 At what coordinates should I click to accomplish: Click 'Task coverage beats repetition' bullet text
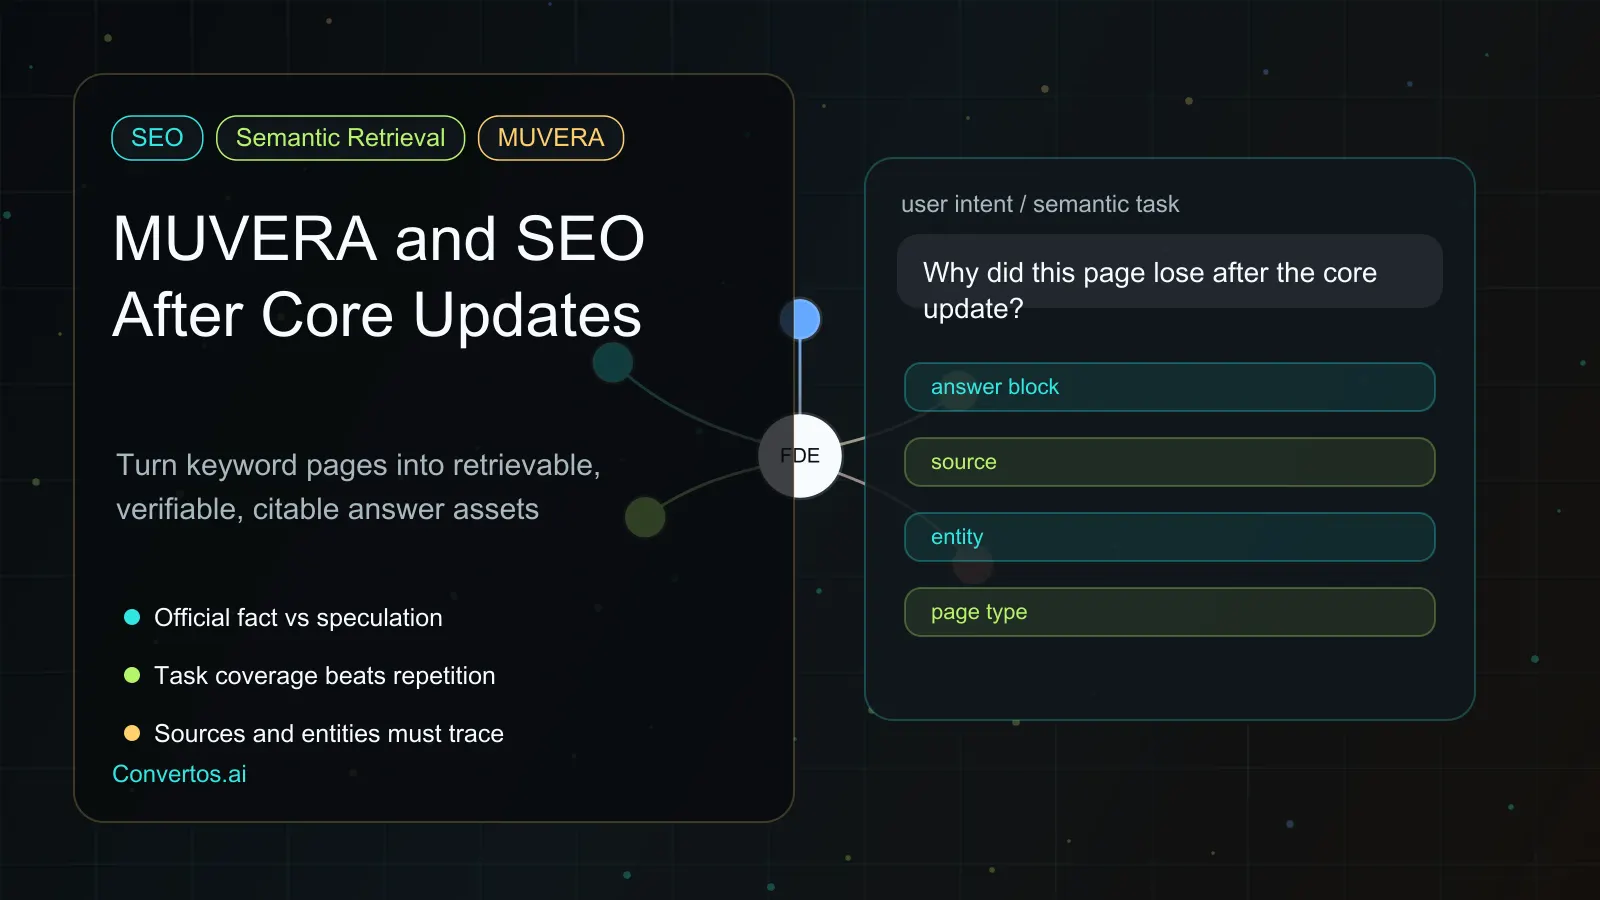tap(324, 676)
